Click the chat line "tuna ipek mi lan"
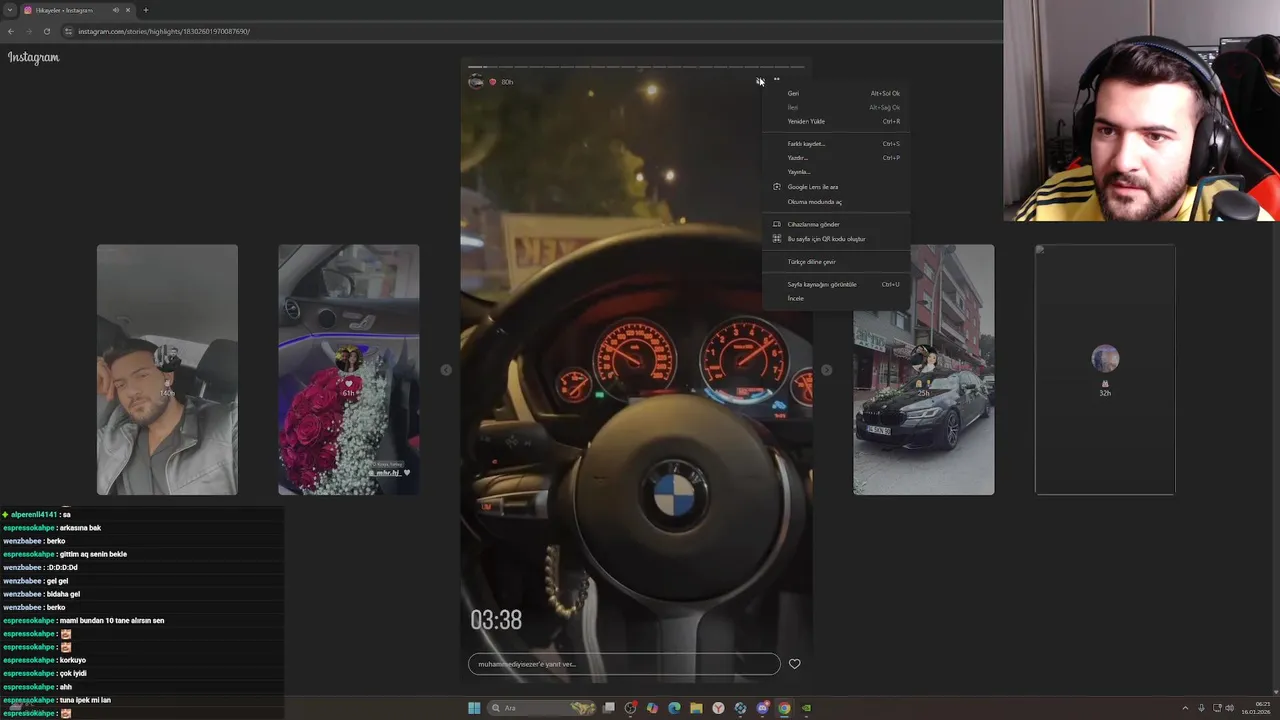The image size is (1280, 720). (85, 700)
